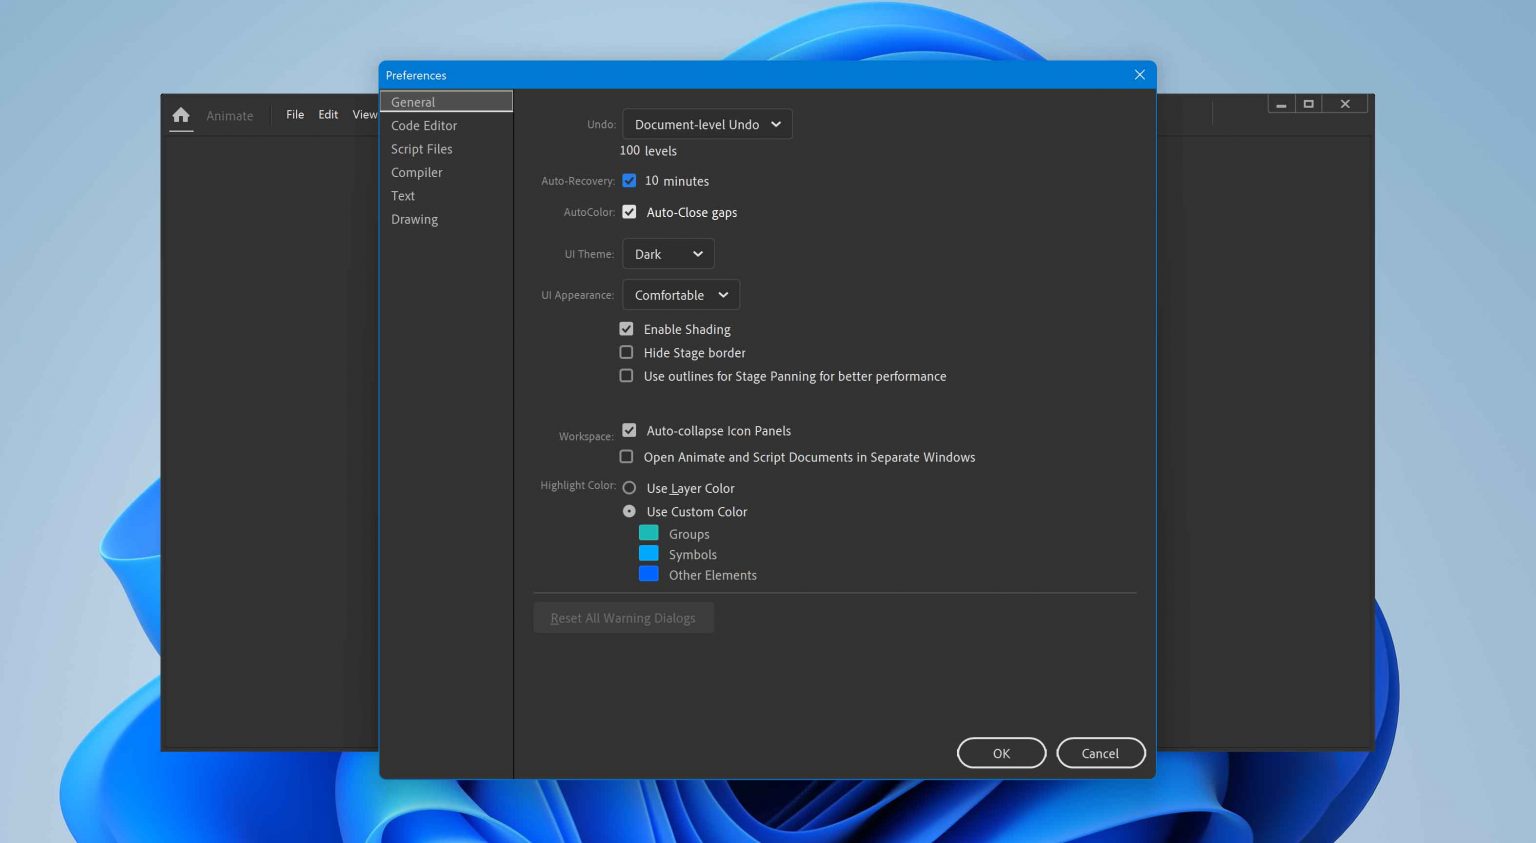This screenshot has height=843, width=1536.
Task: Uncheck Auto-Close gaps option
Action: coord(629,211)
